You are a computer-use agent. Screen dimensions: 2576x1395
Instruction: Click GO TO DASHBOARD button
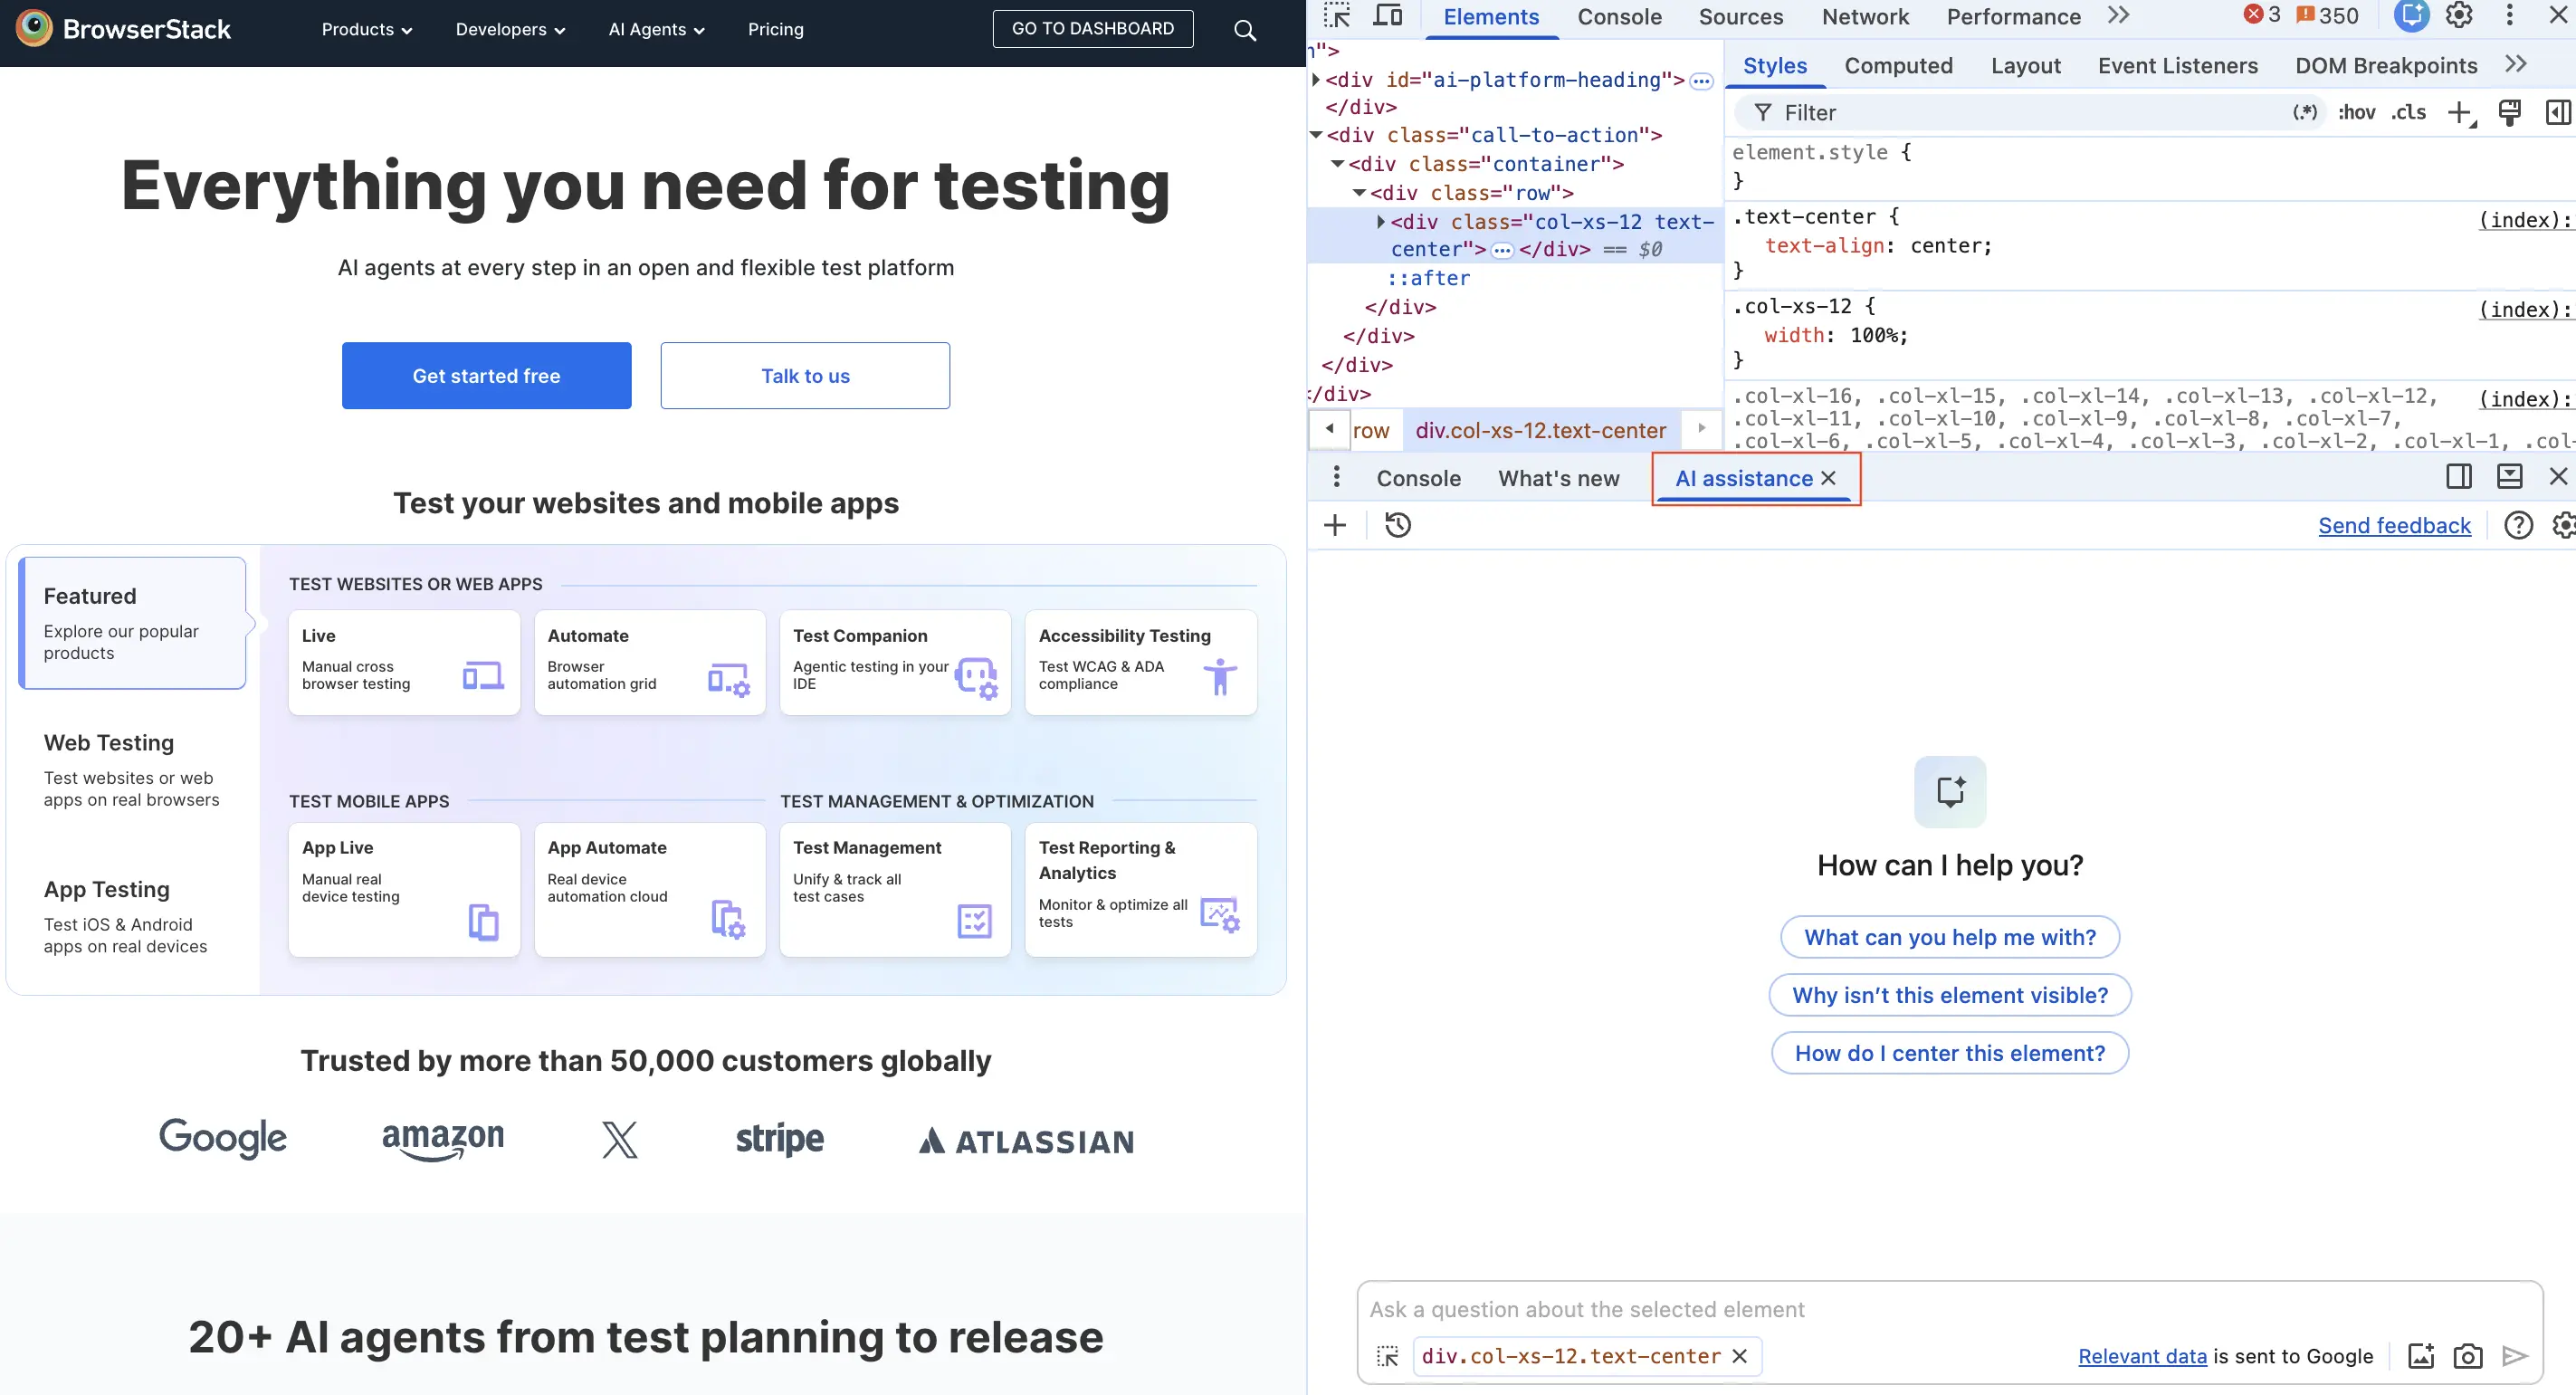[1092, 29]
